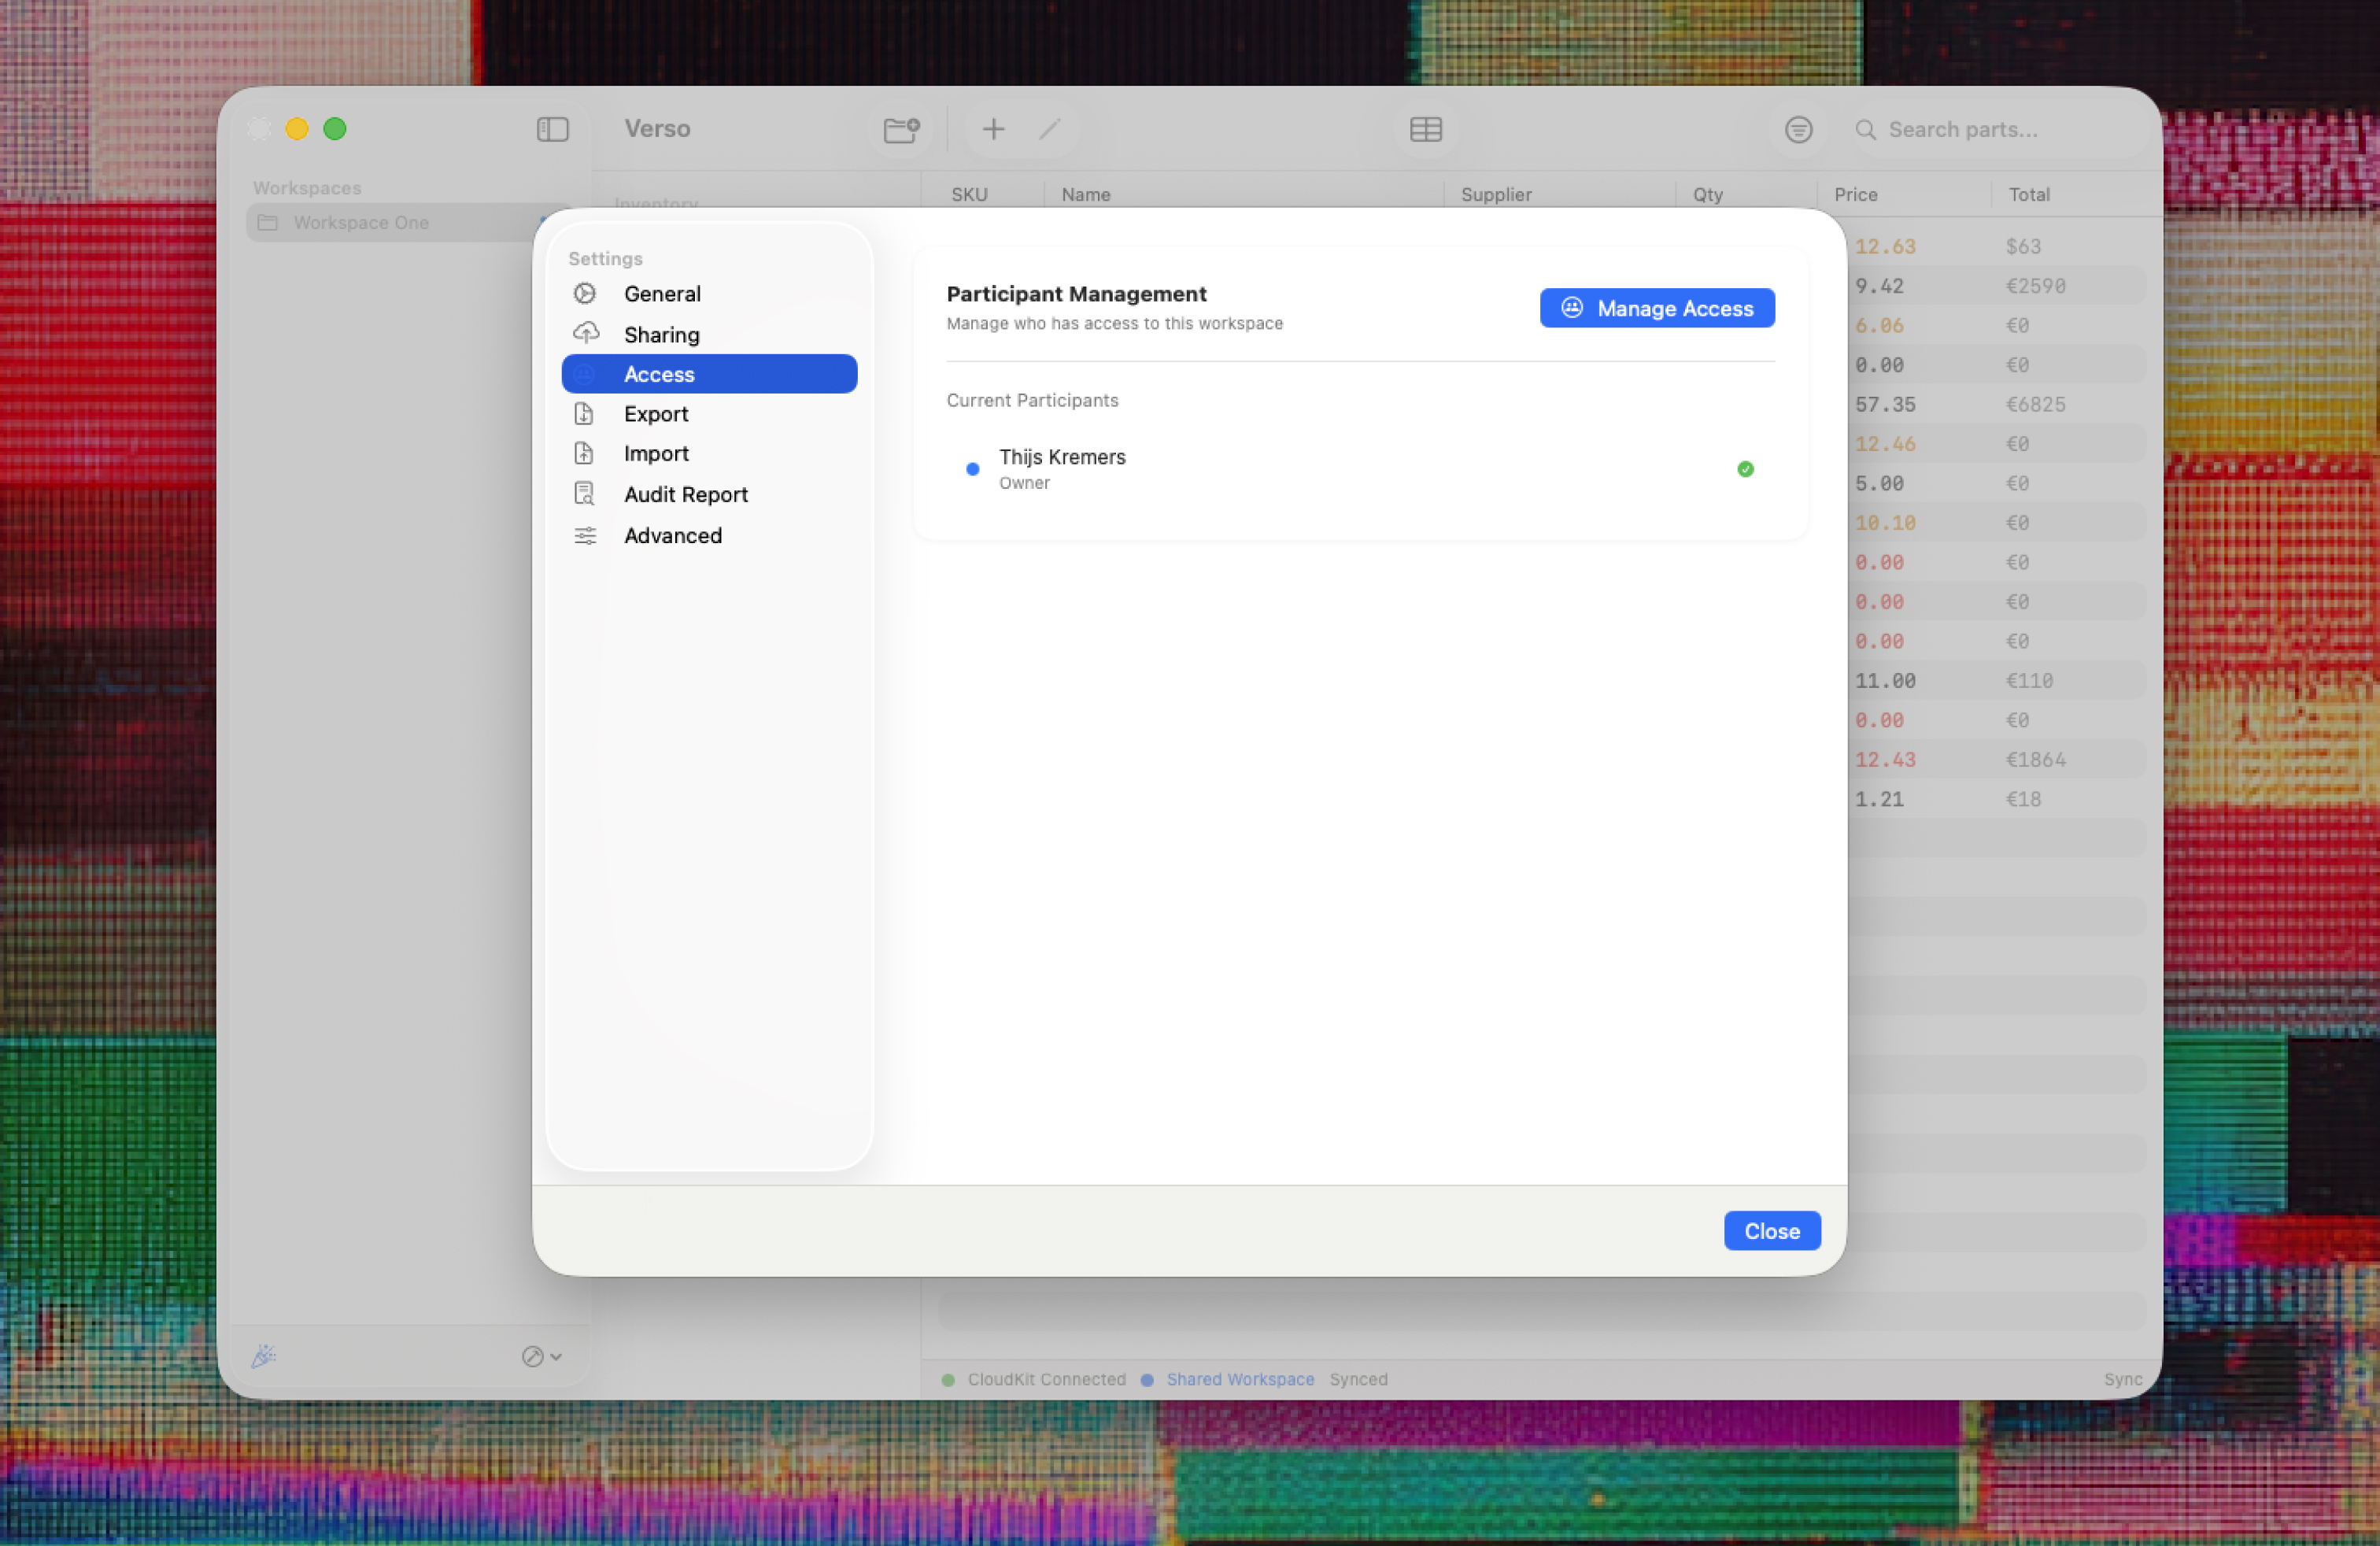2380x1546 pixels.
Task: Switch to Sharing settings section
Action: coord(661,335)
